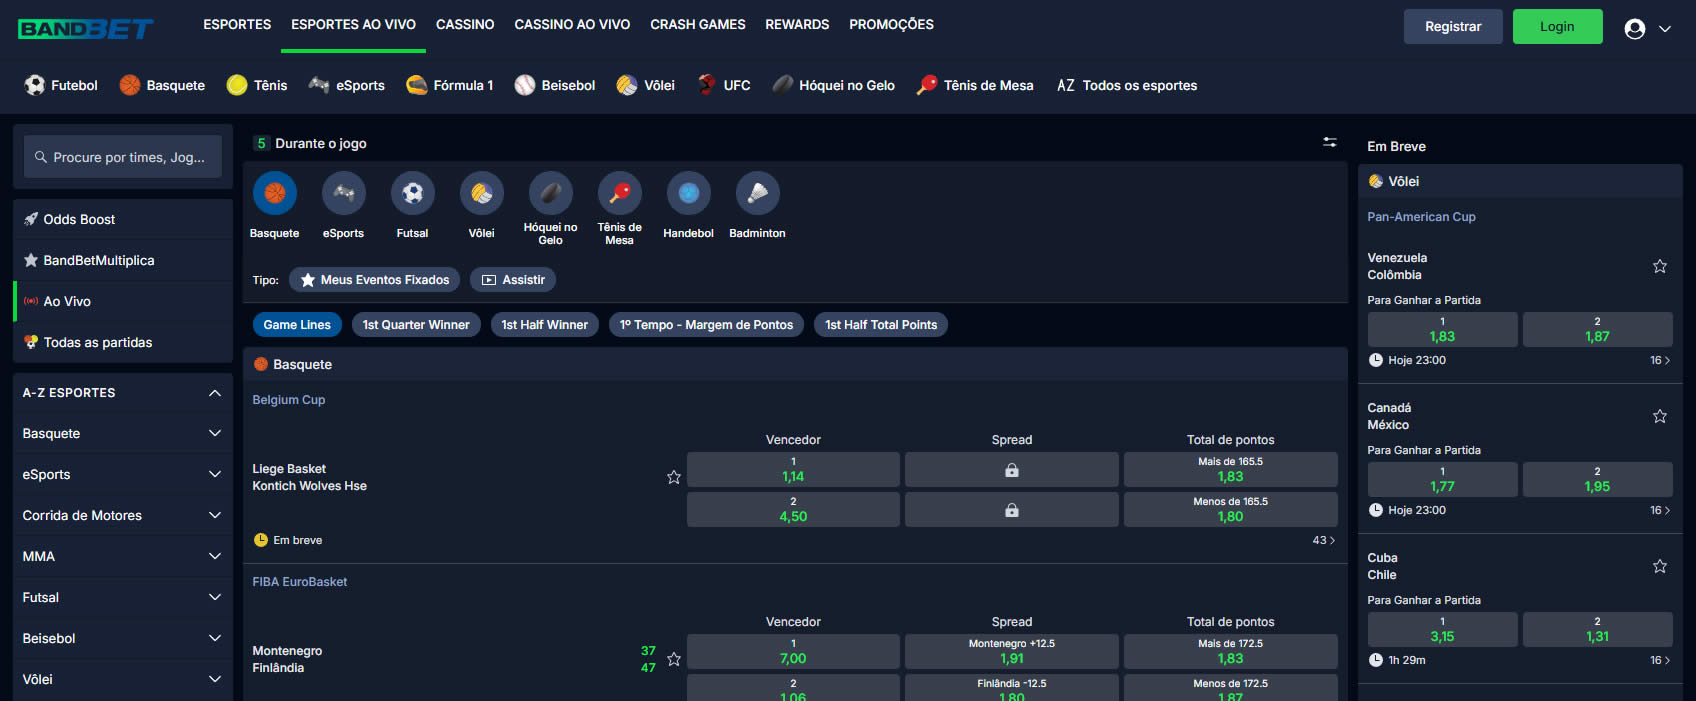This screenshot has width=1696, height=701.
Task: Select the Game Lines market tab
Action: point(297,325)
